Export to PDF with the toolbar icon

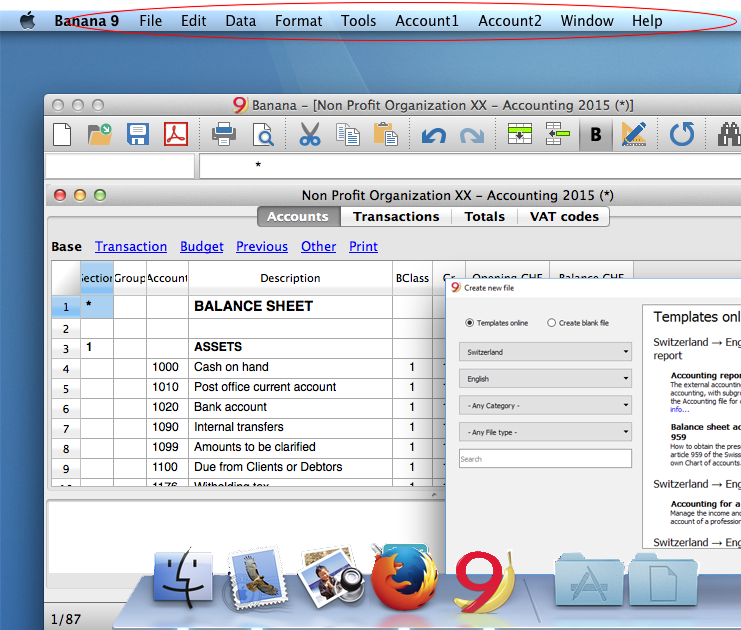coord(176,135)
